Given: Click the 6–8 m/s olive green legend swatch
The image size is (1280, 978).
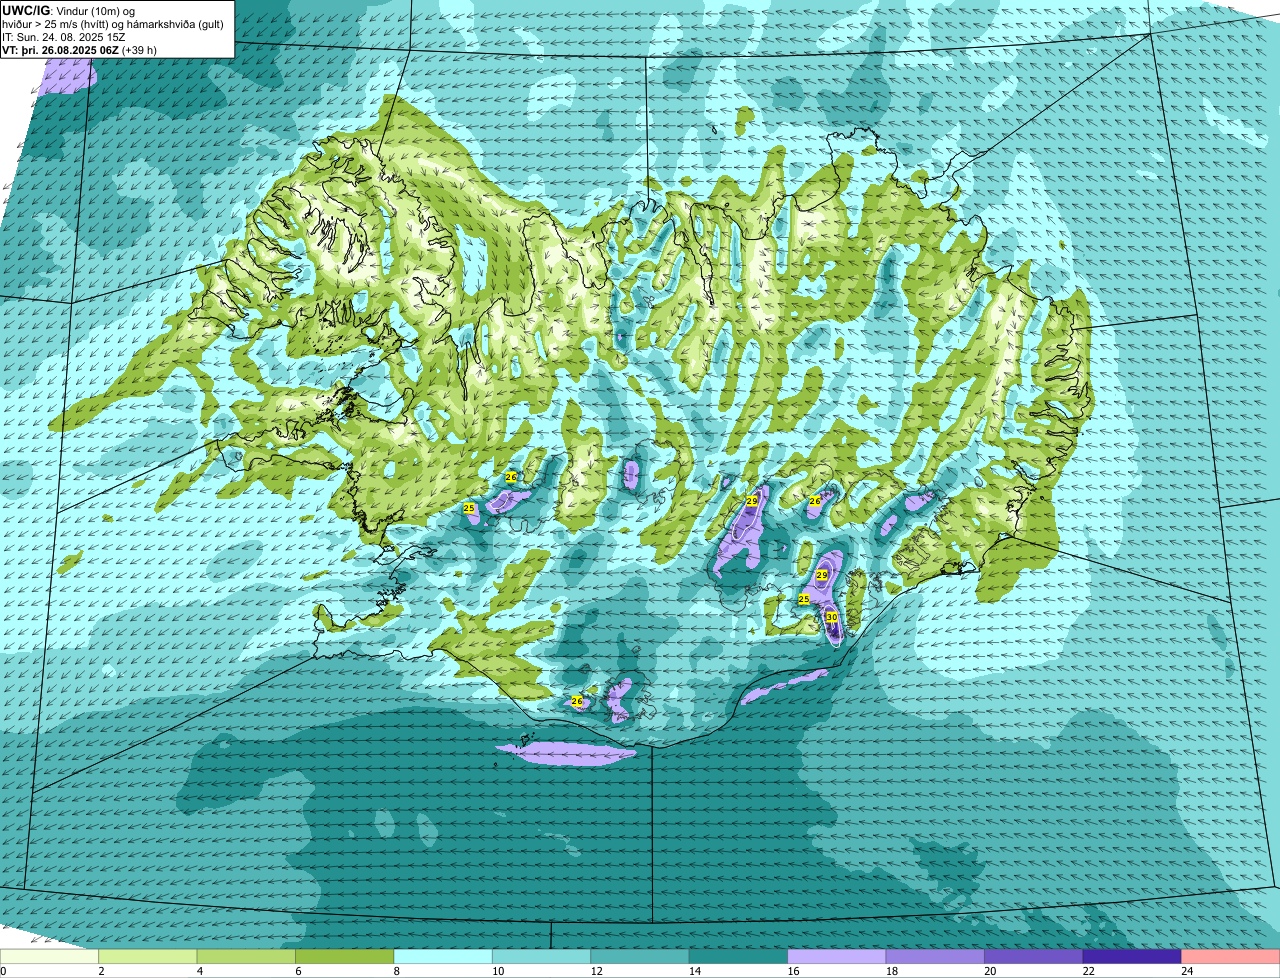Looking at the screenshot, I should 345,956.
